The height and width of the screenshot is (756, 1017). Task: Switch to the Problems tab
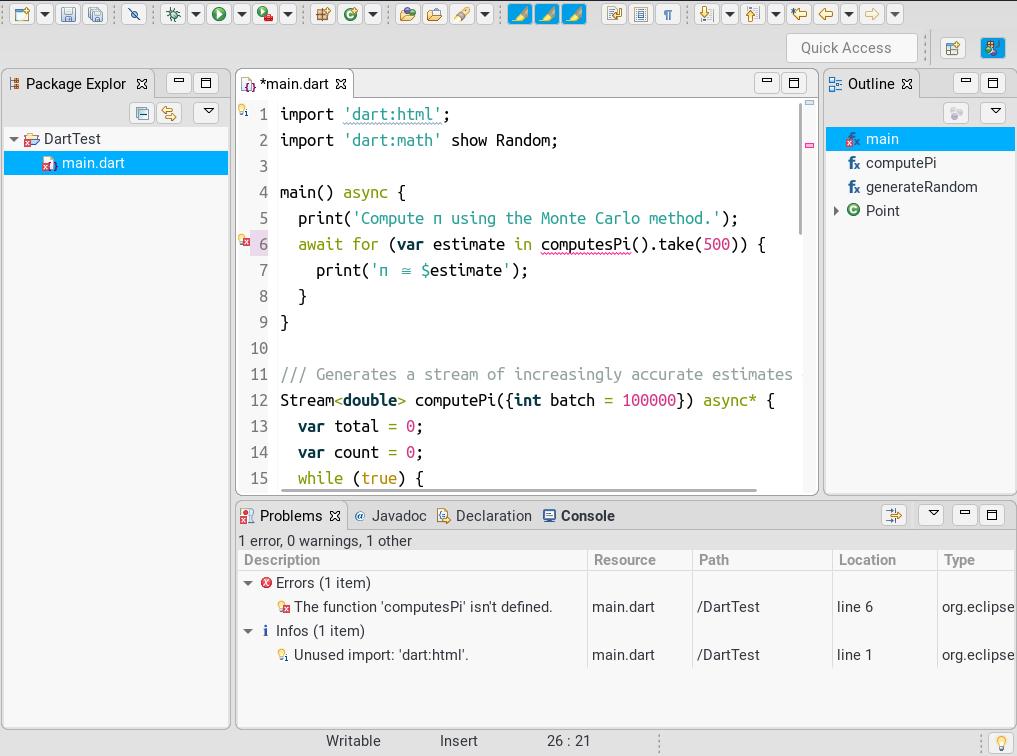[x=291, y=516]
